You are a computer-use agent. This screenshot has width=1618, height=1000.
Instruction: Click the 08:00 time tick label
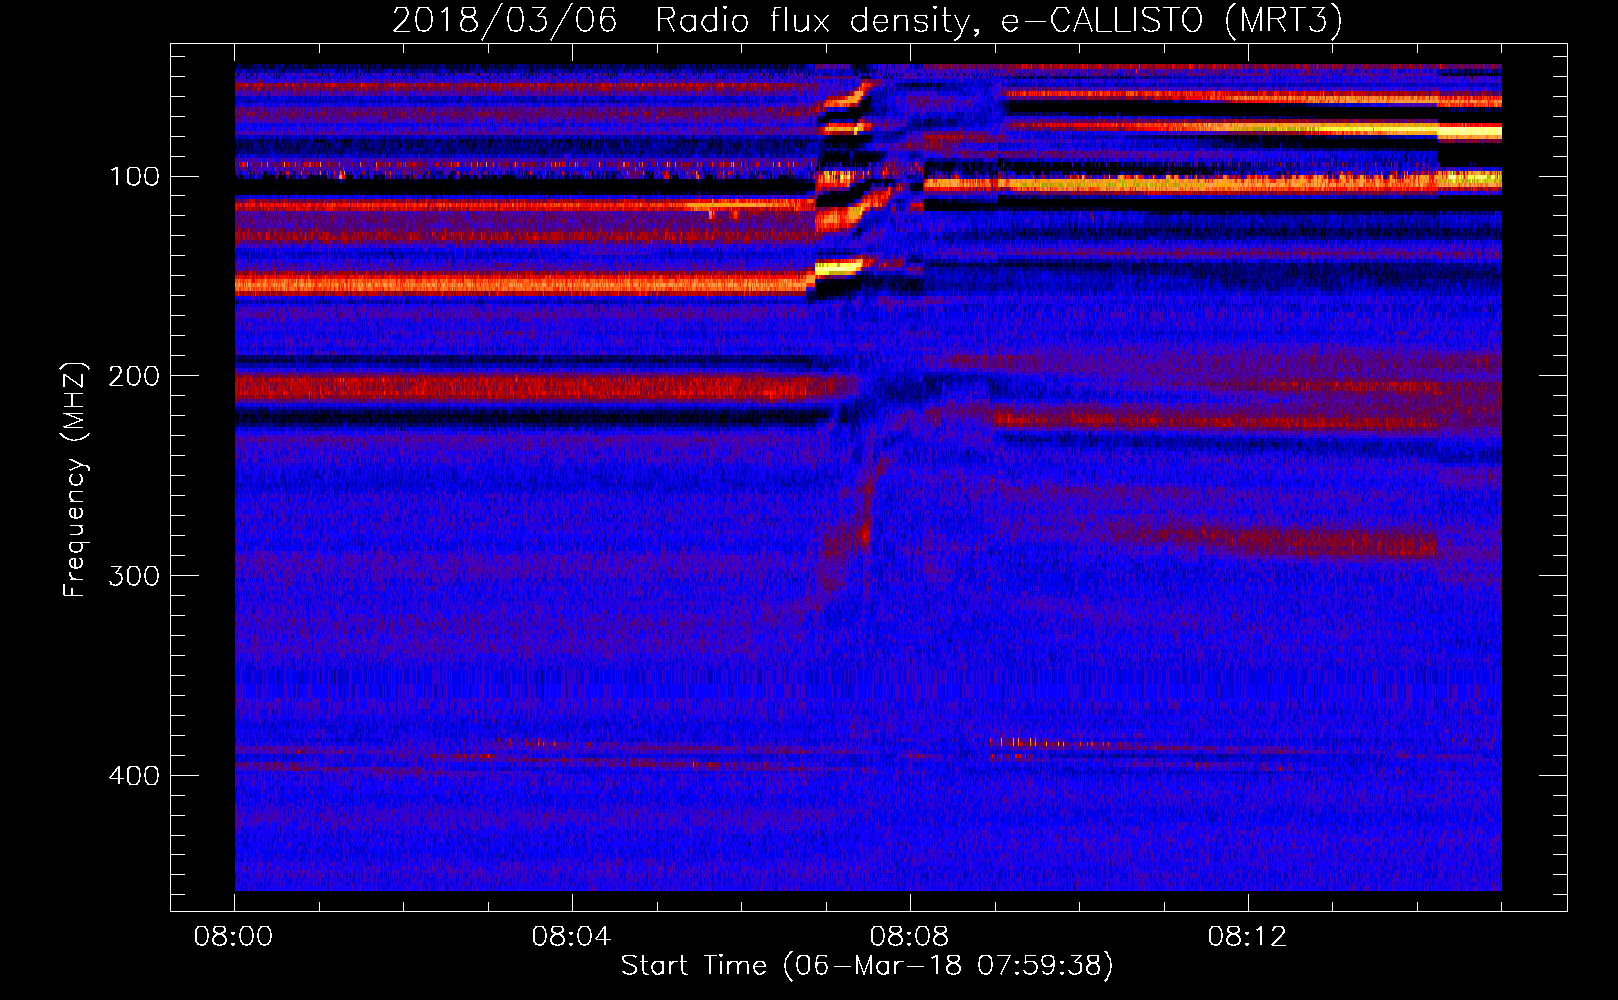(233, 937)
